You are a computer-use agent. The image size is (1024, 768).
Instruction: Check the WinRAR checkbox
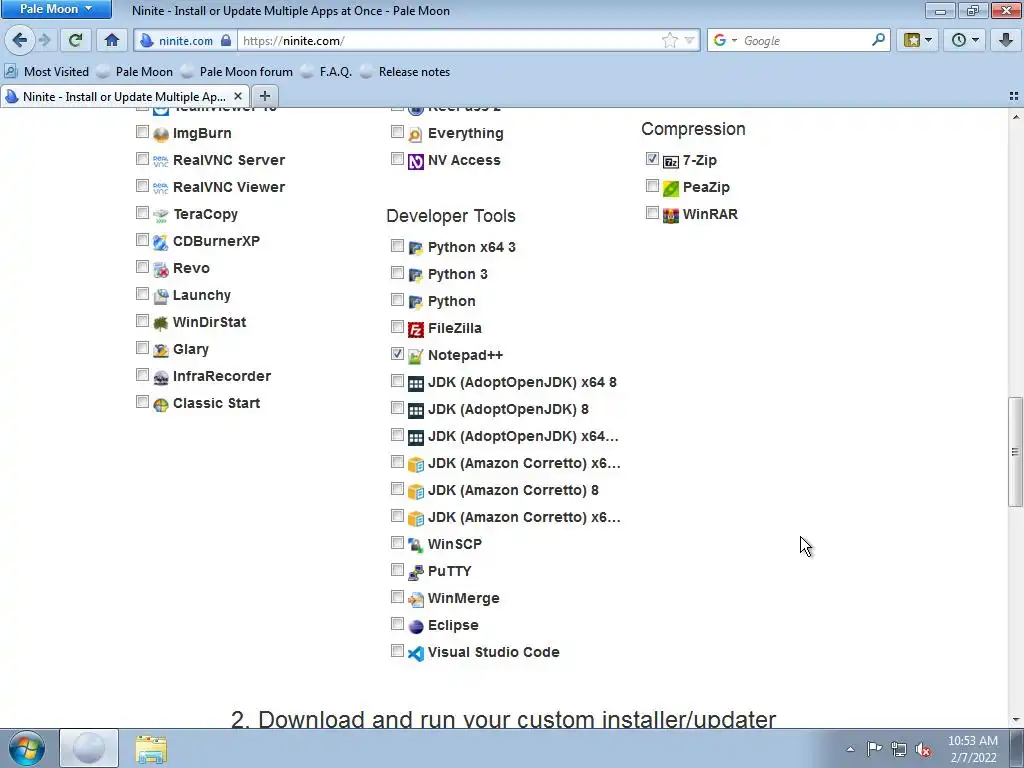click(652, 212)
